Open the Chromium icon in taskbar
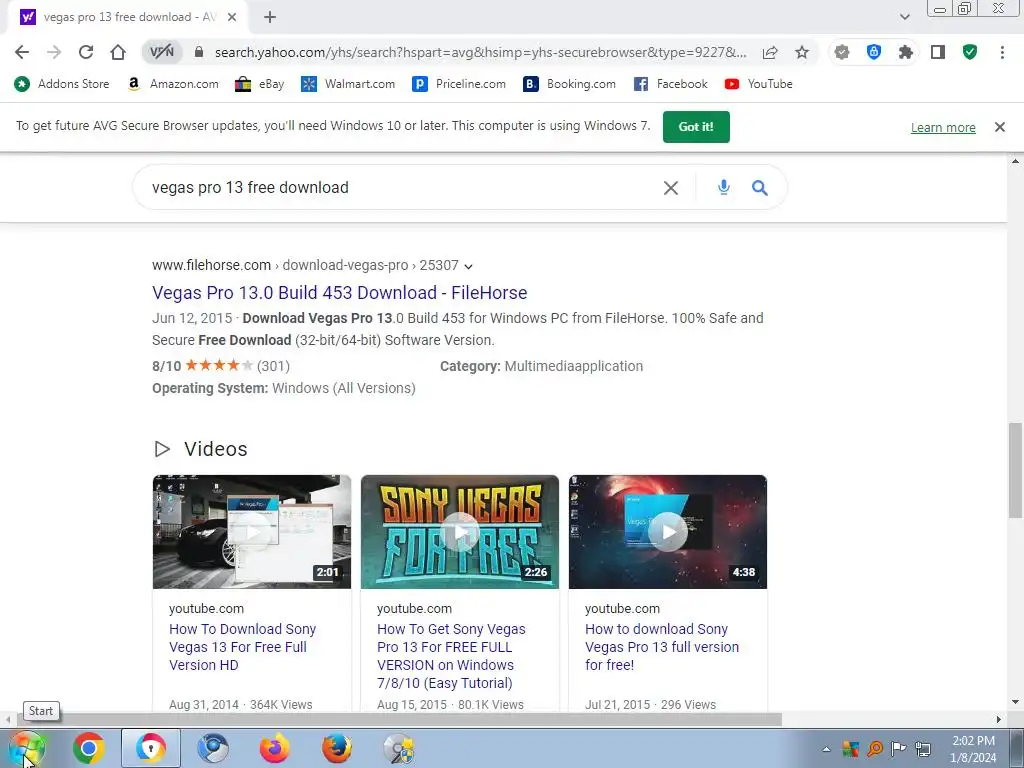 tap(213, 748)
